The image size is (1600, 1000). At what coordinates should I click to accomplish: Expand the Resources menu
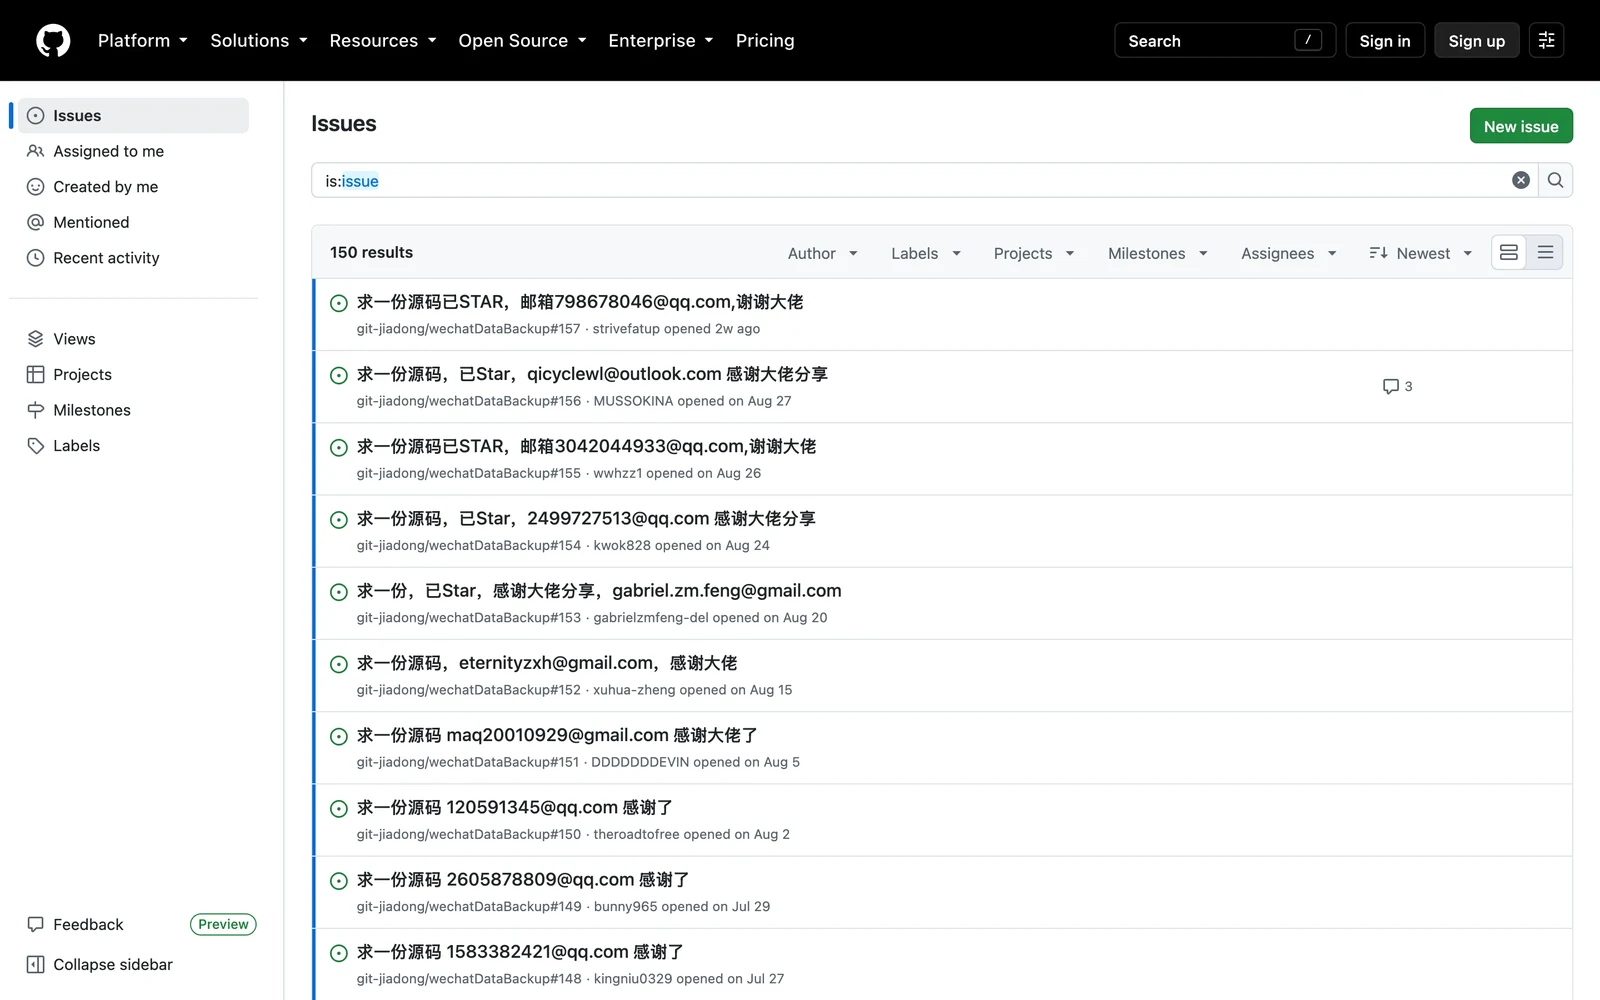pyautogui.click(x=383, y=41)
